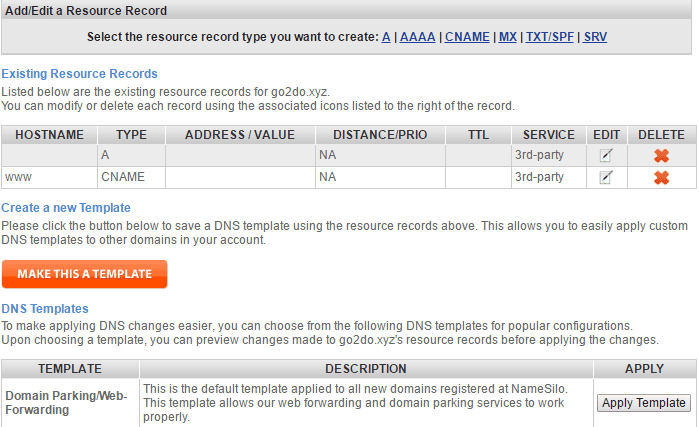The width and height of the screenshot is (699, 427).
Task: Select the www hostname cell
Action: [49, 177]
